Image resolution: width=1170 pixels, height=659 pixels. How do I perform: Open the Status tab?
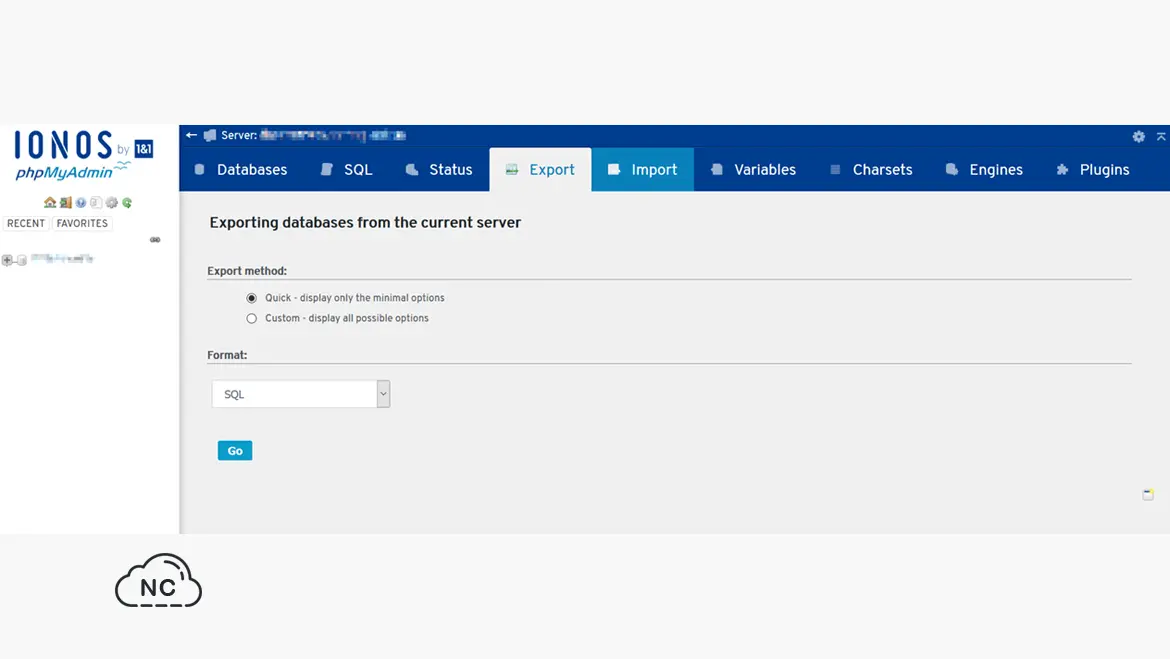tap(439, 169)
